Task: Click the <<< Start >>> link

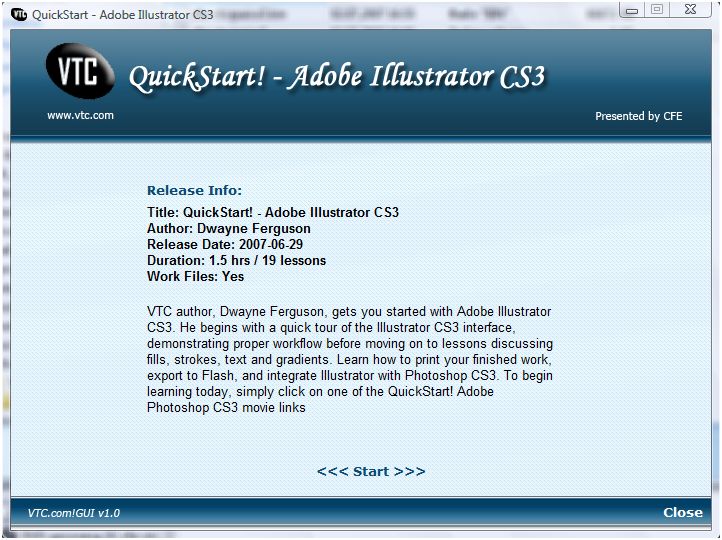Action: (371, 471)
